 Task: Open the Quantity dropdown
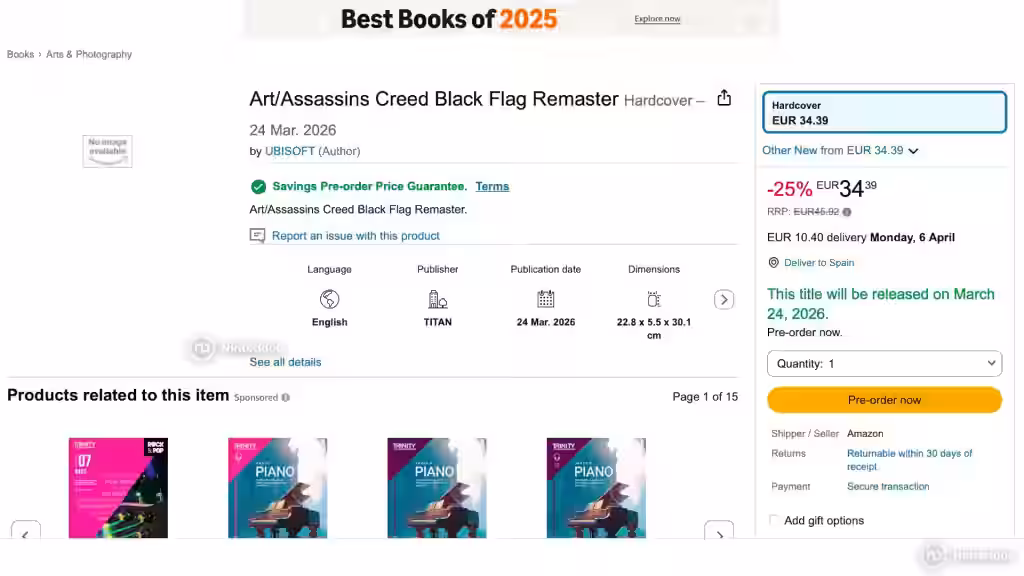point(884,363)
